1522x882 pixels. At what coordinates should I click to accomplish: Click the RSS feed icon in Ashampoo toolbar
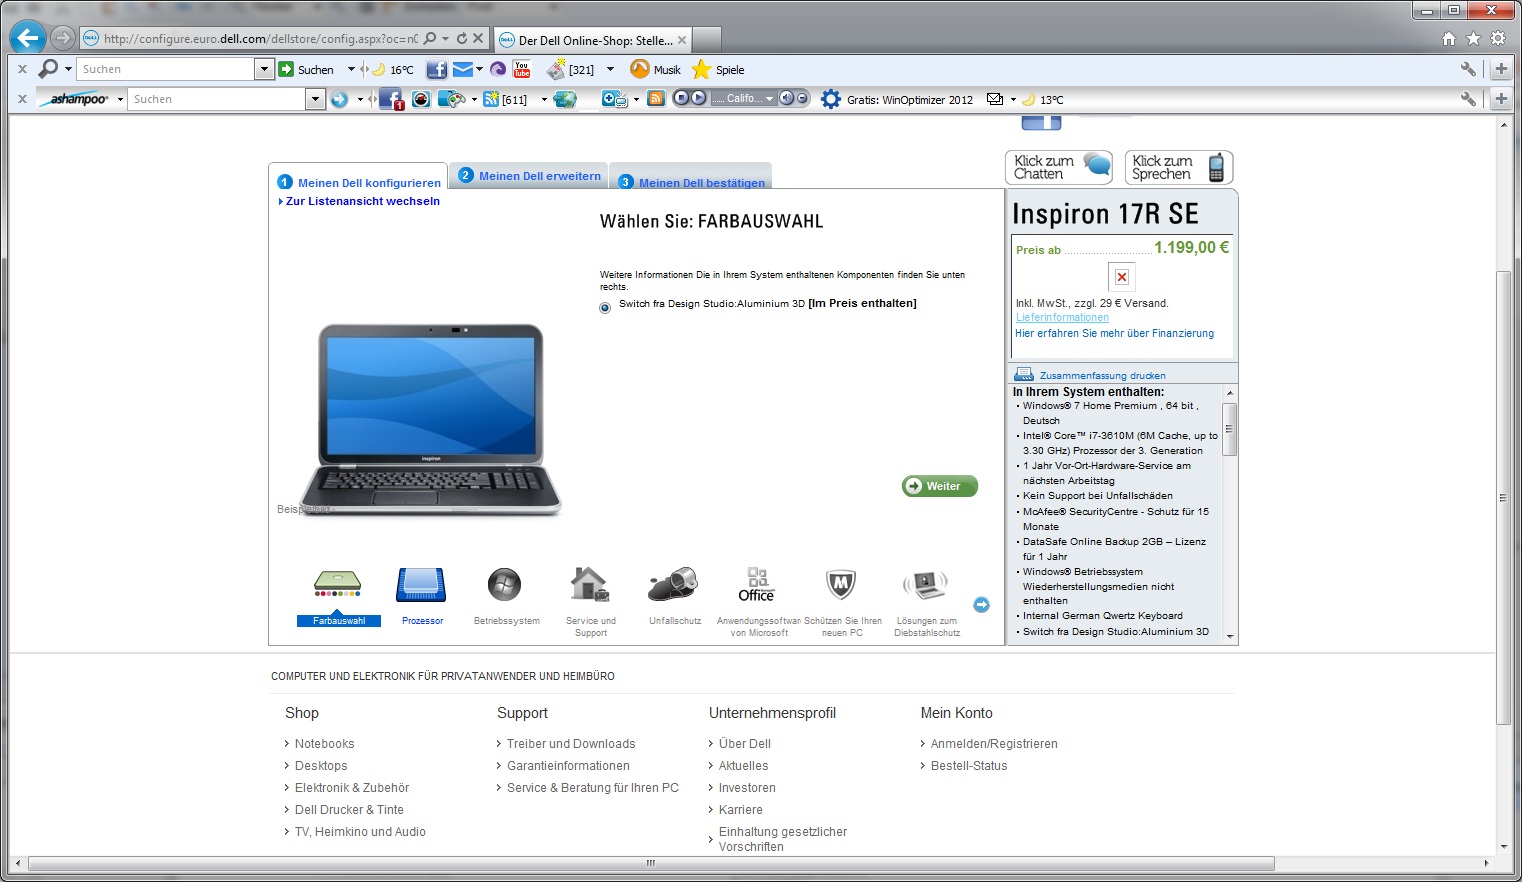pos(656,99)
